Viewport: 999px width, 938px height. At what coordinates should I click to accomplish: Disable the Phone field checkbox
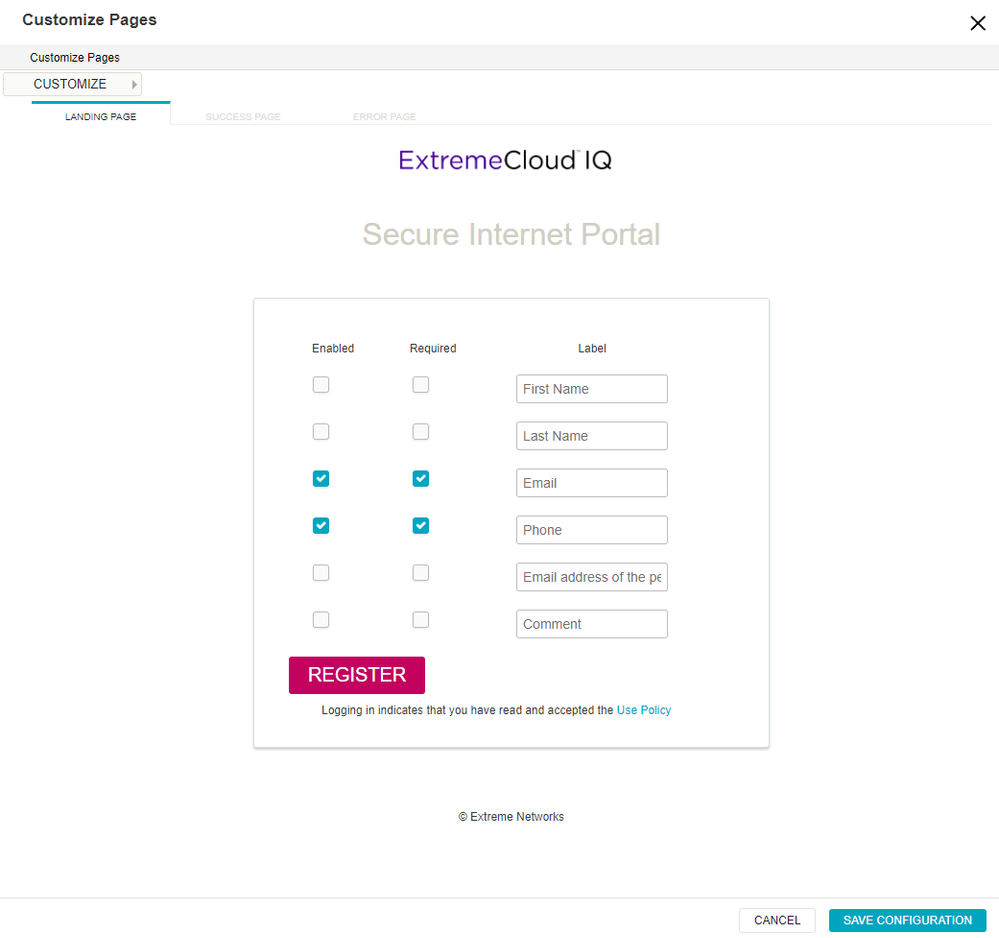tap(321, 526)
